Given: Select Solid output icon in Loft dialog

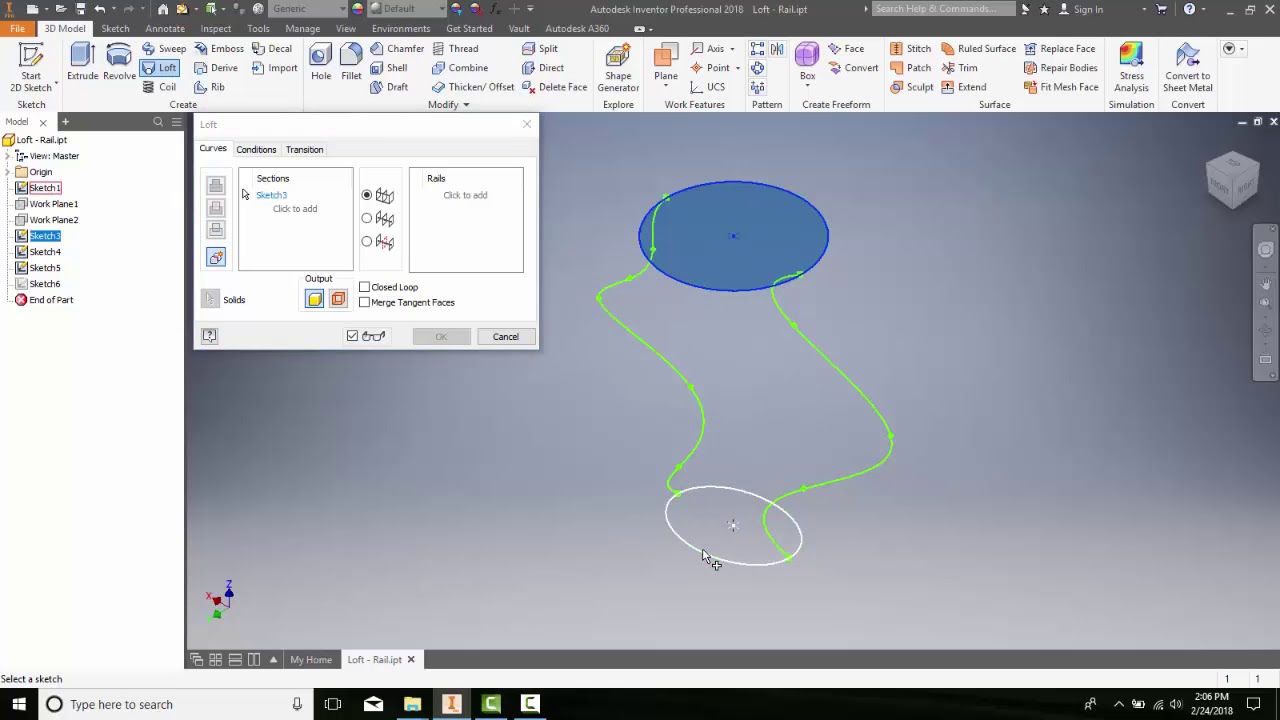Looking at the screenshot, I should tap(315, 299).
